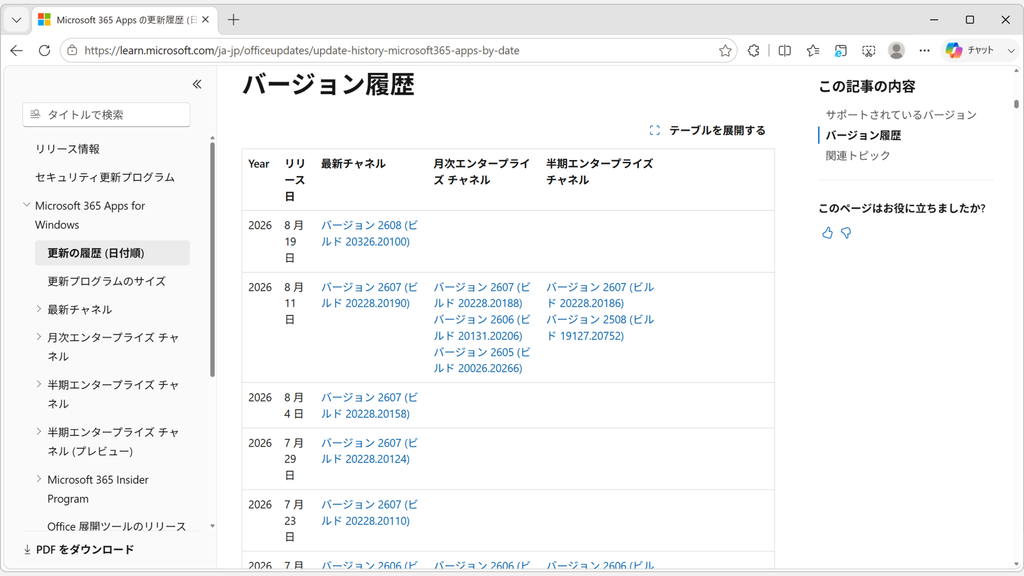The height and width of the screenshot is (576, 1024).
Task: Open Settings and more menu
Action: click(924, 50)
